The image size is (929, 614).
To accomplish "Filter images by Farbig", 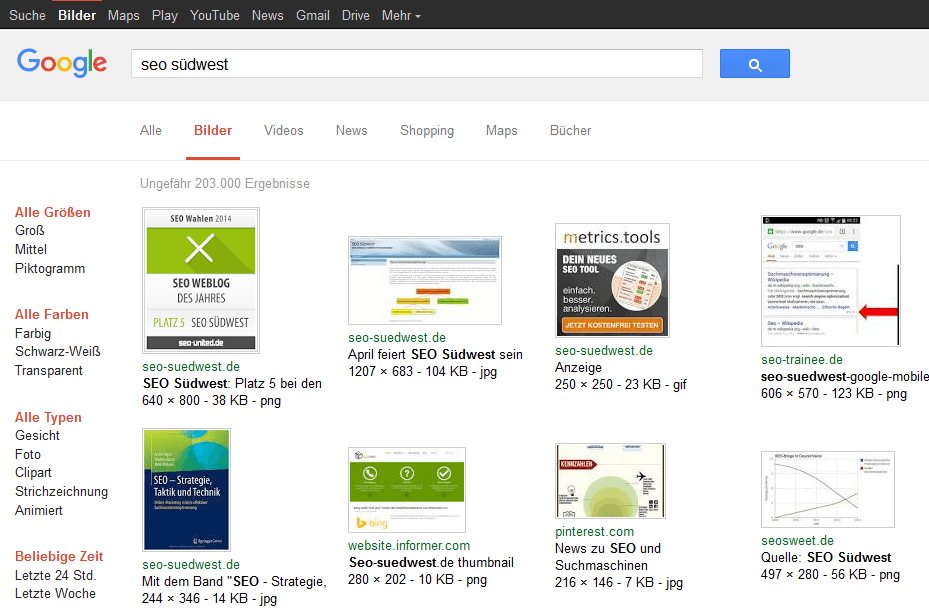I will (33, 333).
